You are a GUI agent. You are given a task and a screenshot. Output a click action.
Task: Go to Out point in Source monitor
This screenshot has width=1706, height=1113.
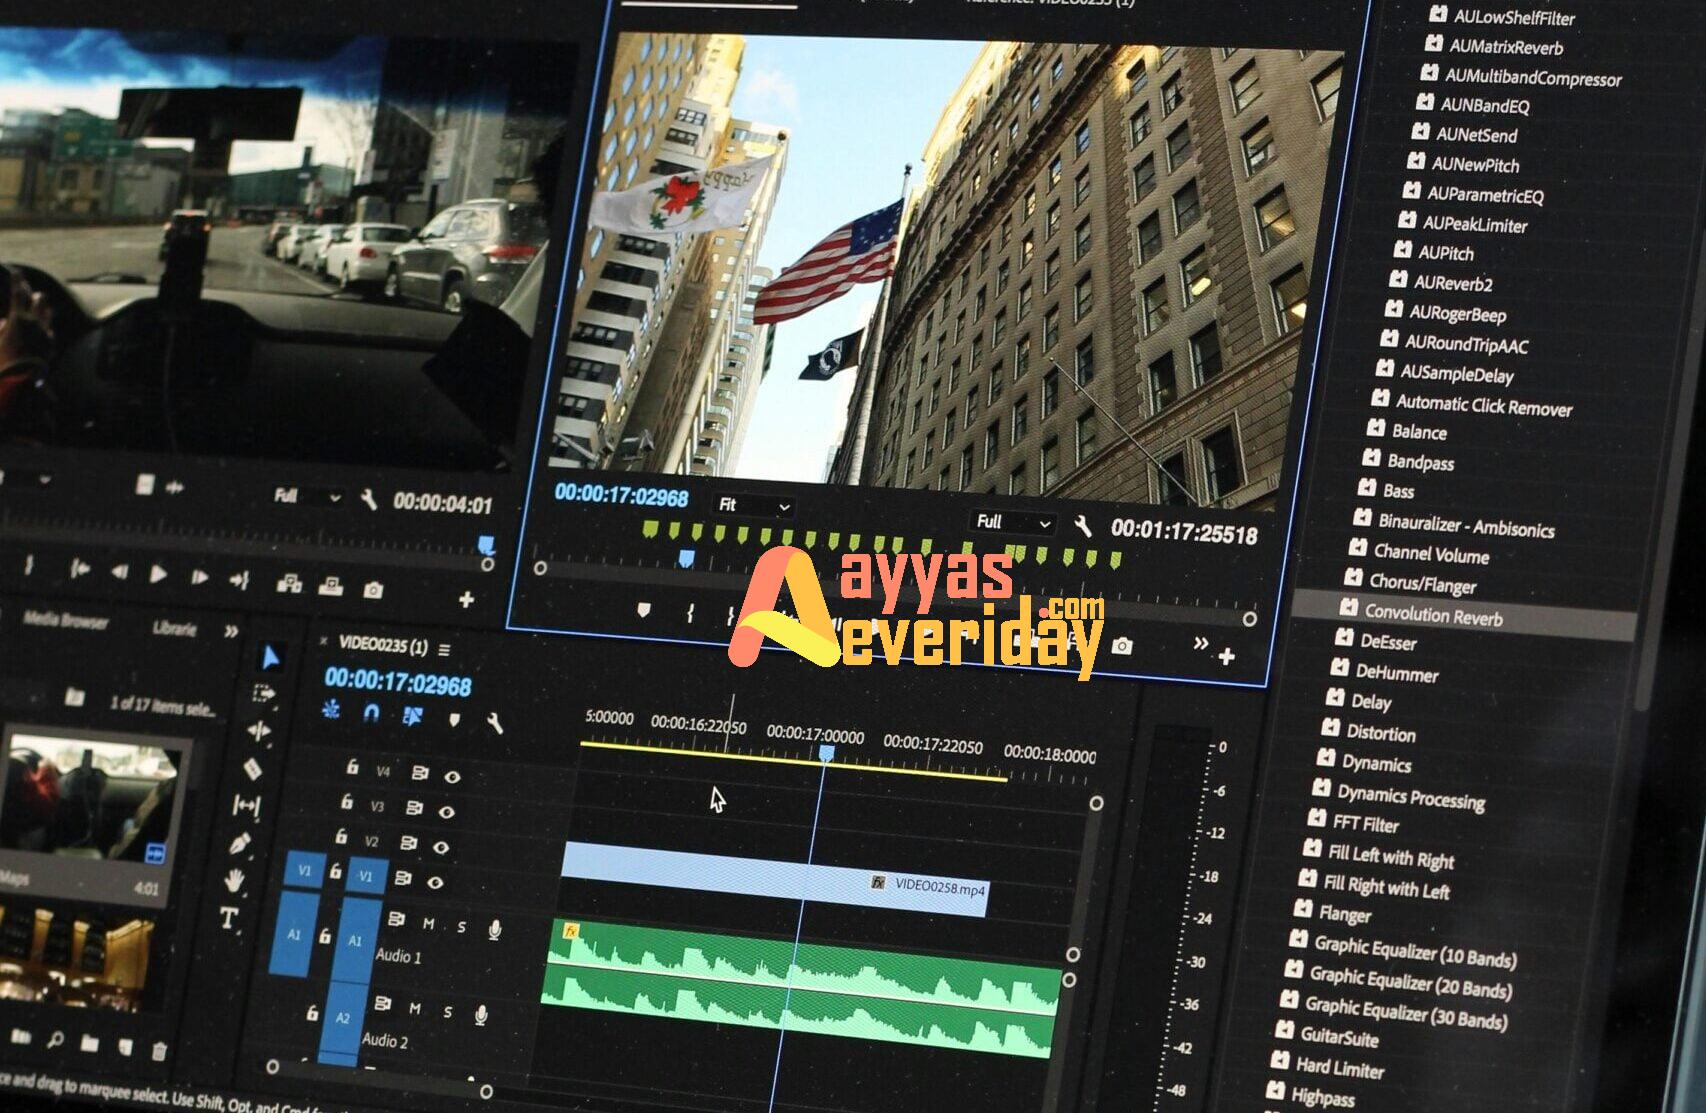pyautogui.click(x=239, y=580)
